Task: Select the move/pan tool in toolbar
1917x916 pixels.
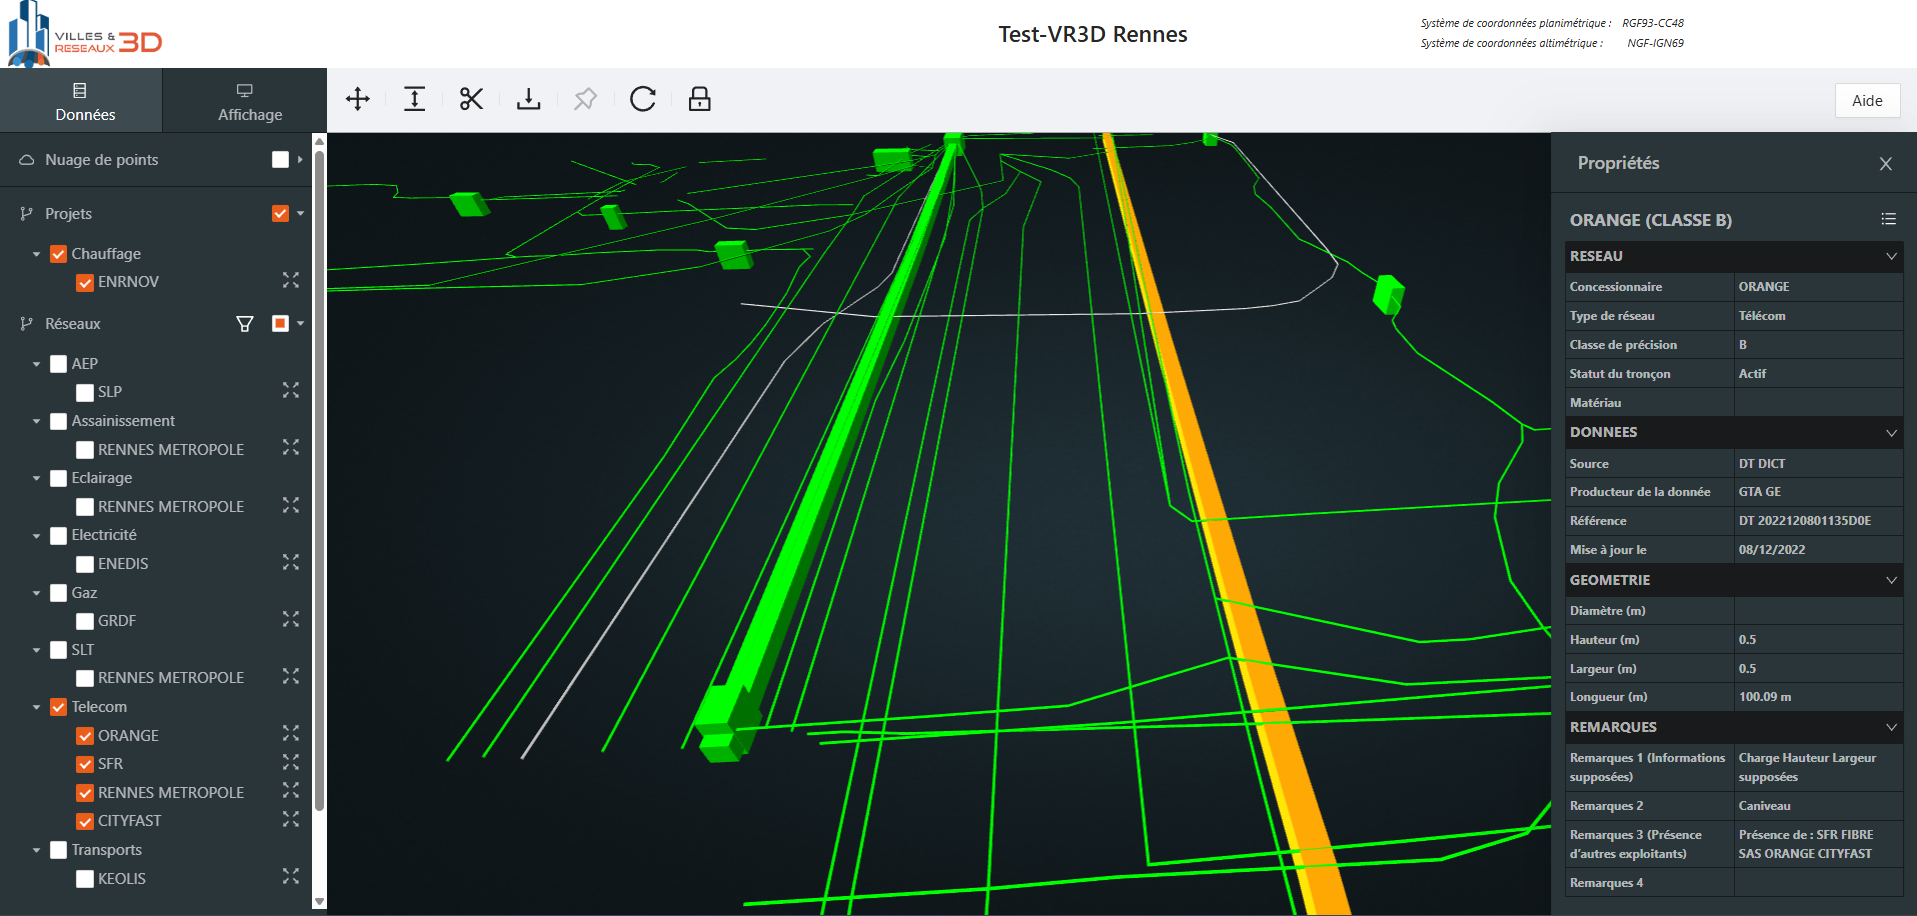Action: coord(357,99)
